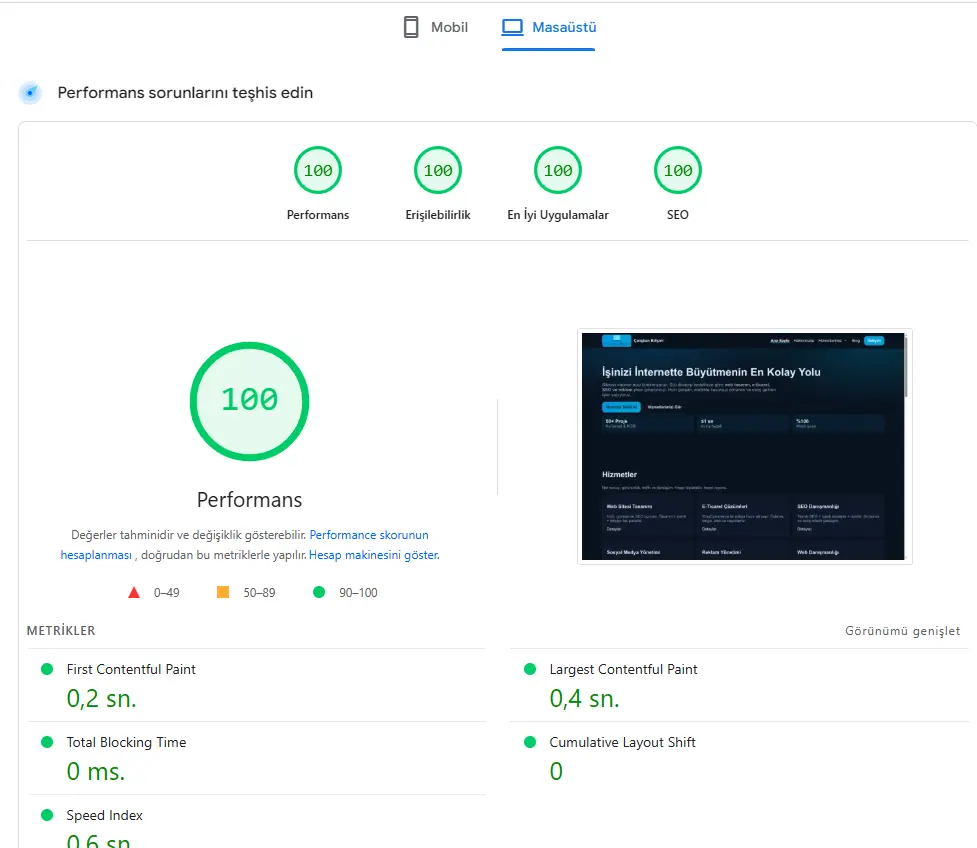This screenshot has width=977, height=848.
Task: Click the 0,4 sn. LCP value
Action: click(x=584, y=699)
